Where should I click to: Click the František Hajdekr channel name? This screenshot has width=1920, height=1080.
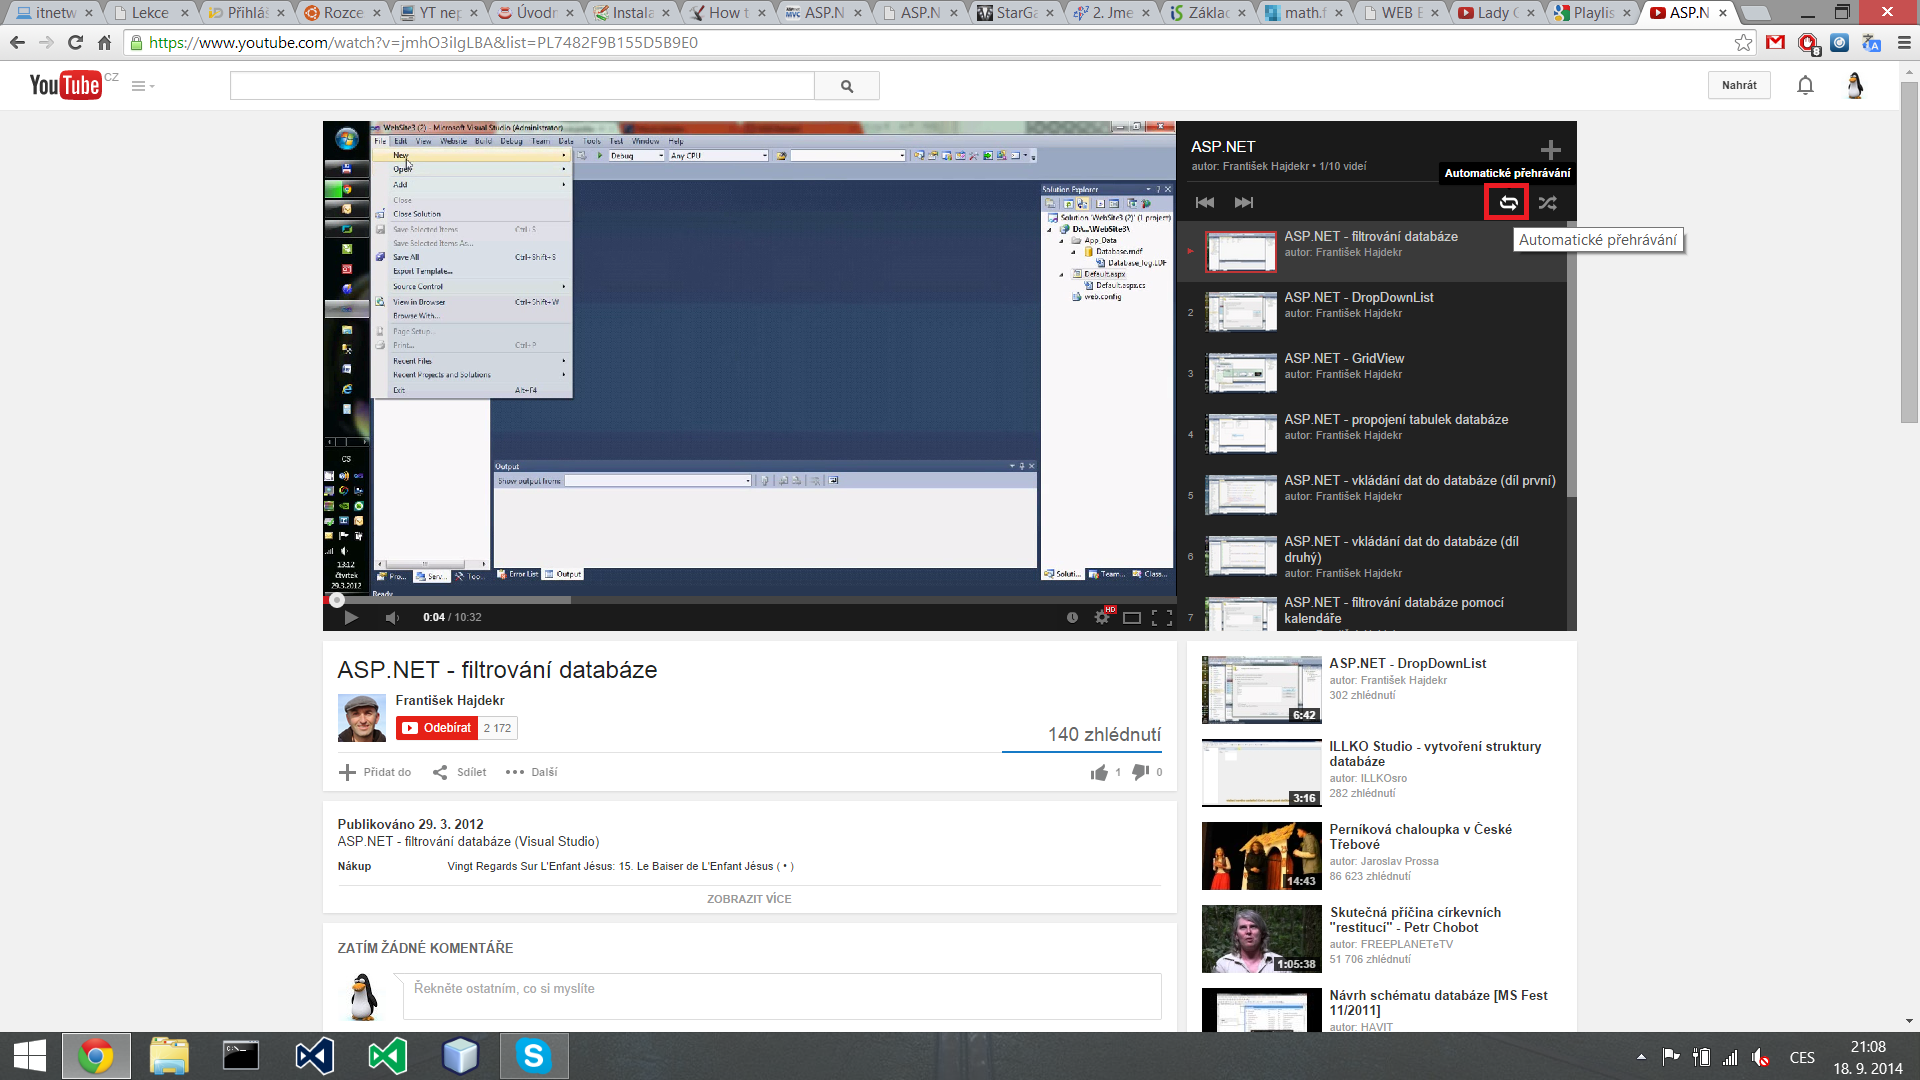tap(450, 700)
